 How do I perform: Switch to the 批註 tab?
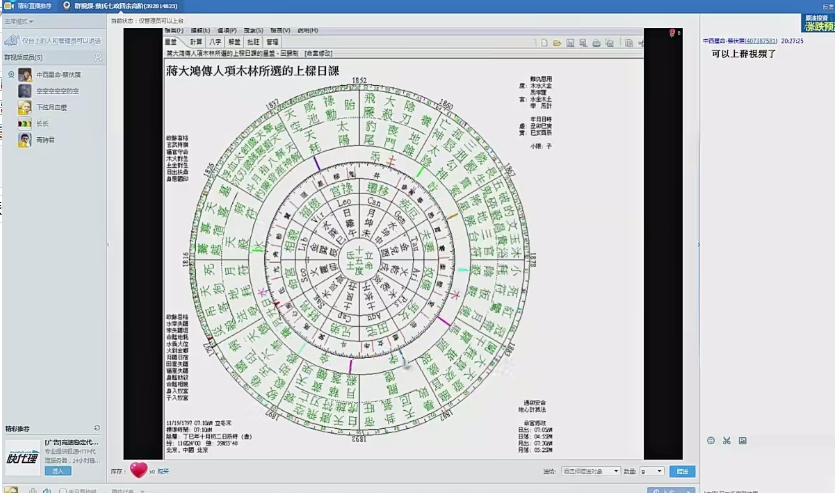pyautogui.click(x=253, y=42)
